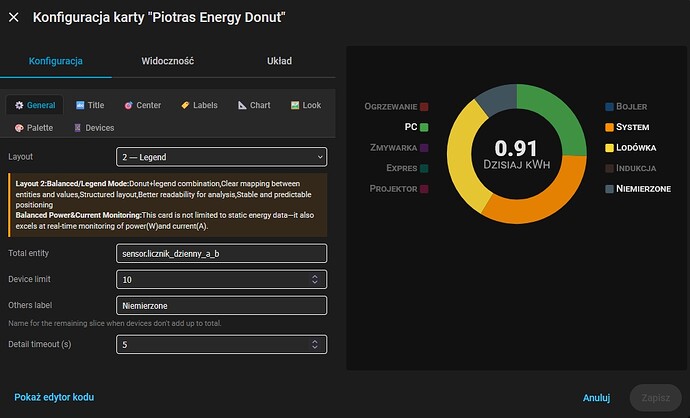Toggle the Zmywarka legend swatch
Viewport: 690px width, 418px height.
coord(424,148)
